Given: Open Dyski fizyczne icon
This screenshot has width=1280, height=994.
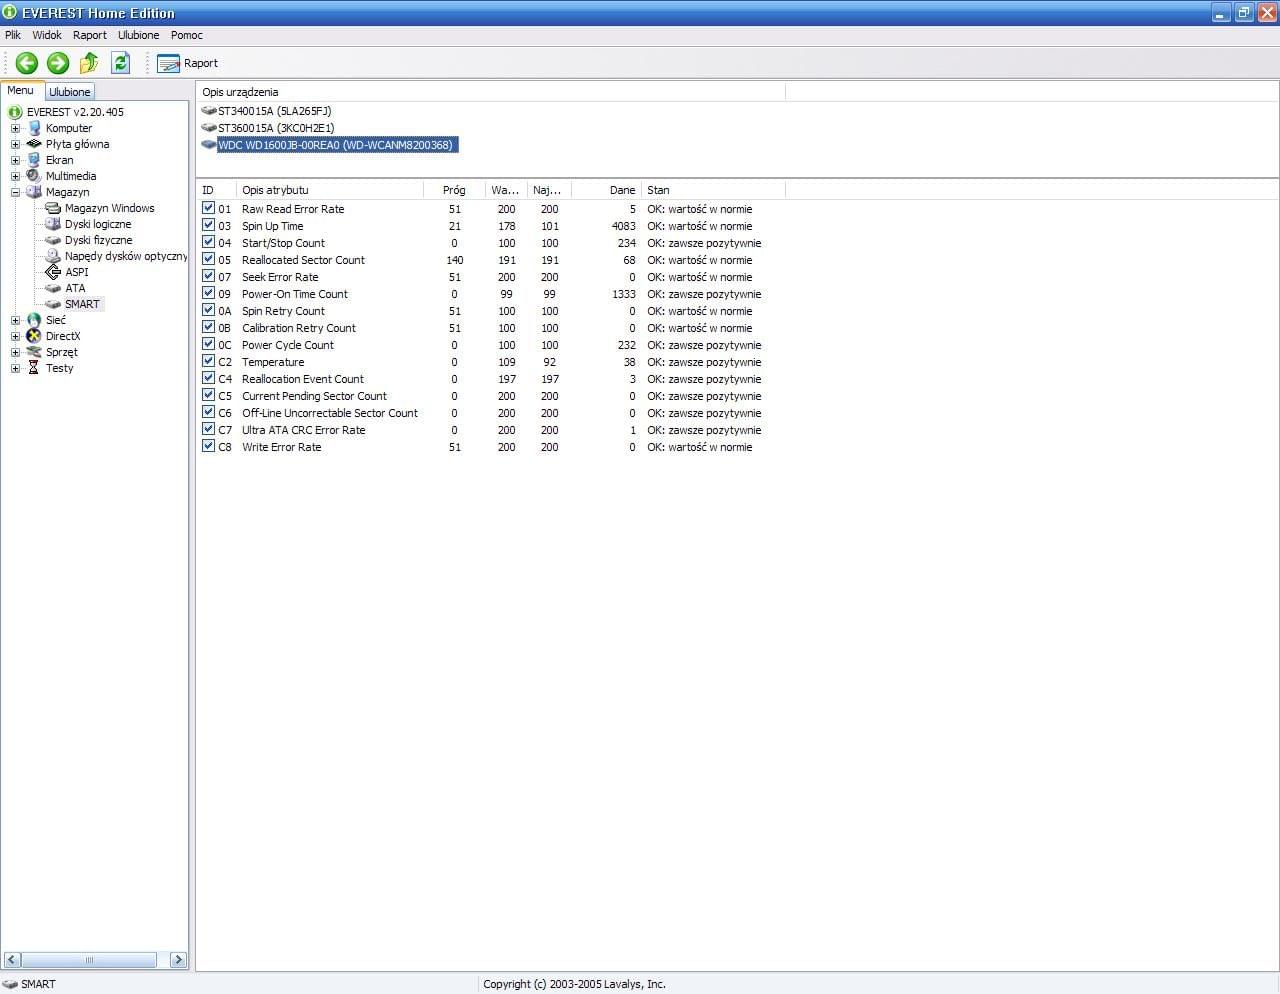Looking at the screenshot, I should (54, 240).
